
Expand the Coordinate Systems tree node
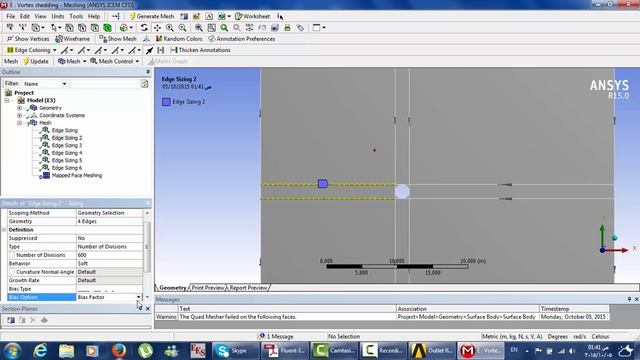19,116
